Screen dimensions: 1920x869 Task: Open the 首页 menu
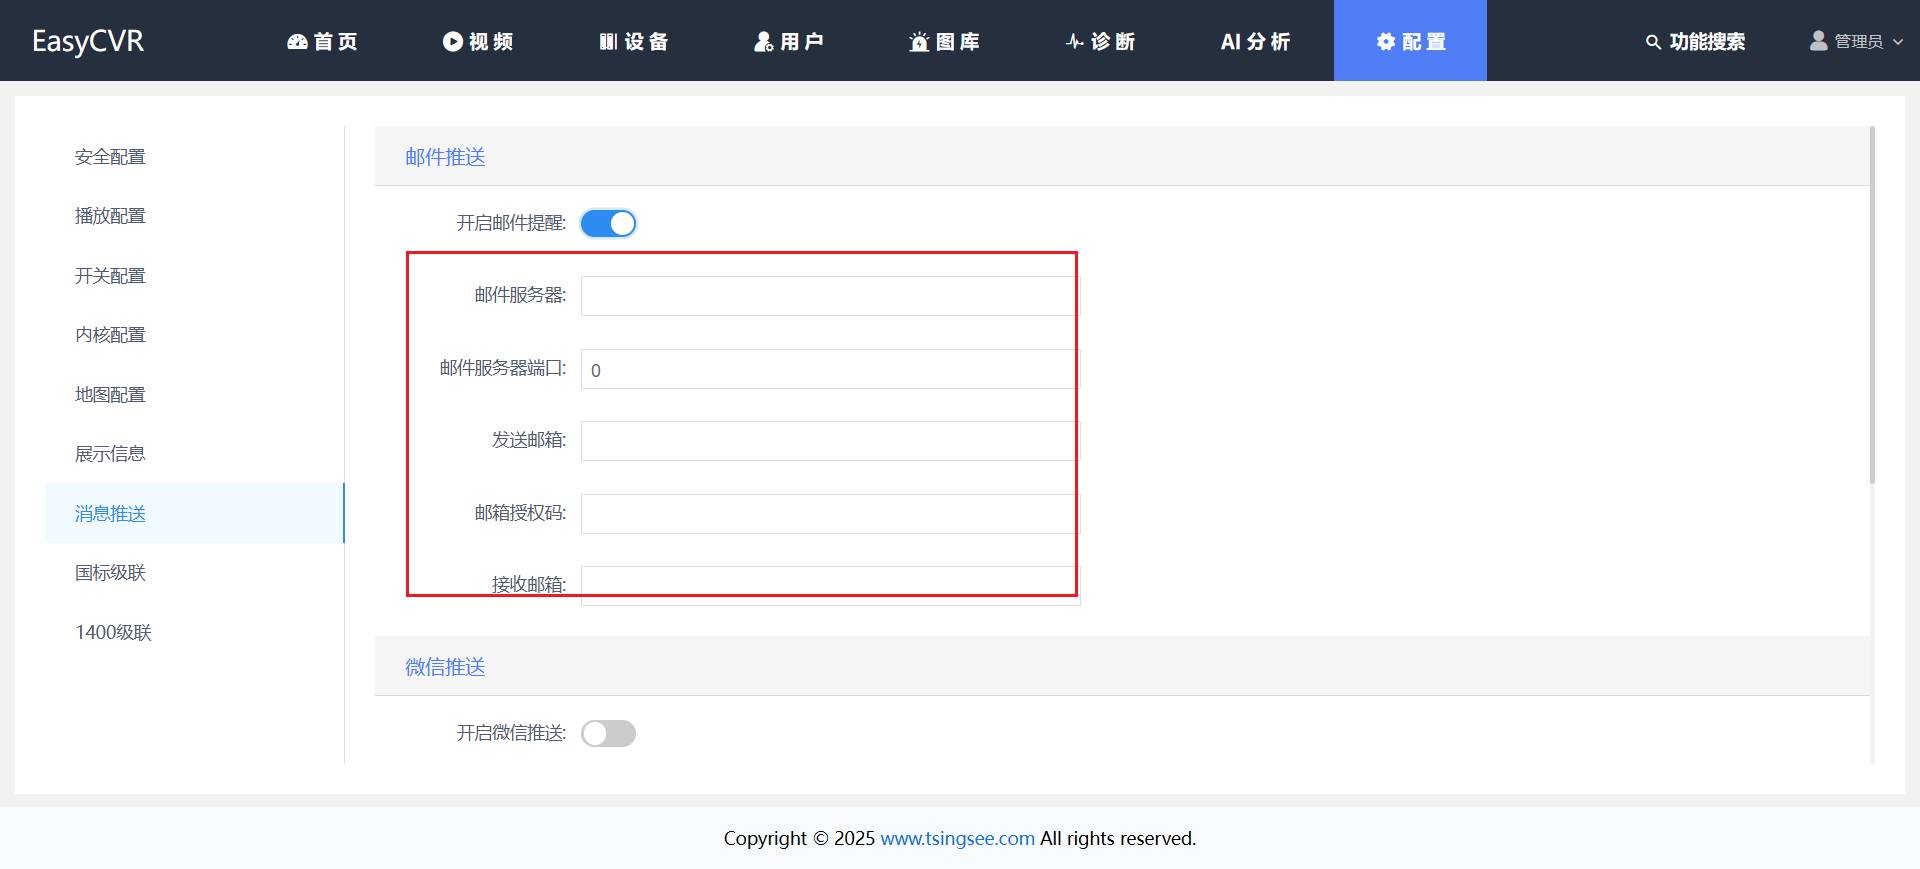(322, 41)
